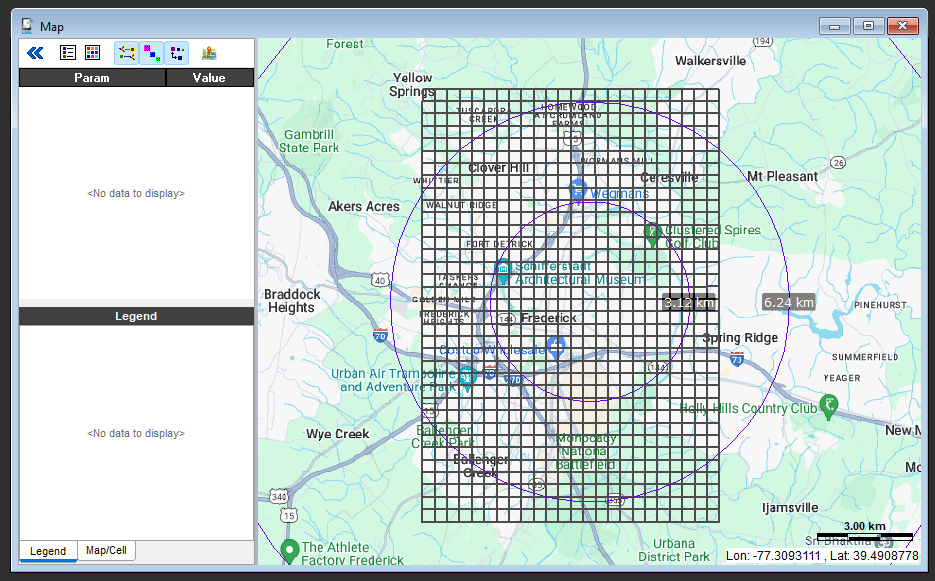Click the Pinehurst map label
The height and width of the screenshot is (581, 935).
point(880,305)
